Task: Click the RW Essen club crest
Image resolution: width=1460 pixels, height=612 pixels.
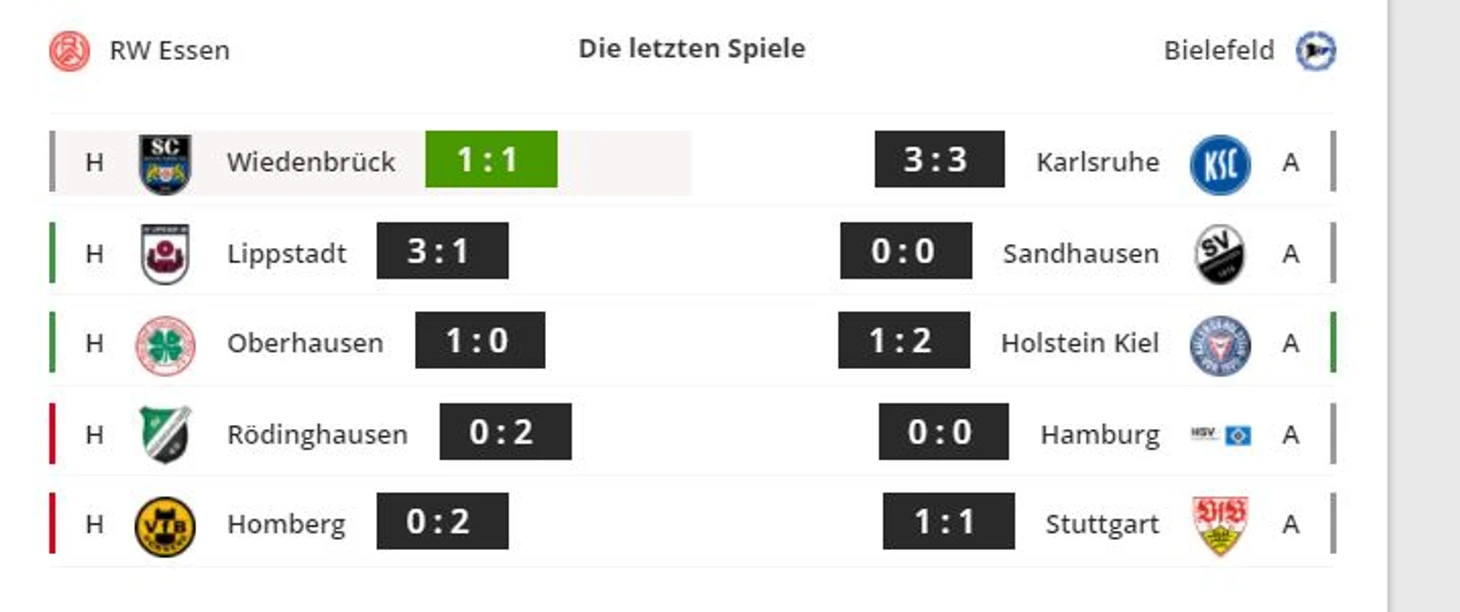Action: tap(70, 50)
